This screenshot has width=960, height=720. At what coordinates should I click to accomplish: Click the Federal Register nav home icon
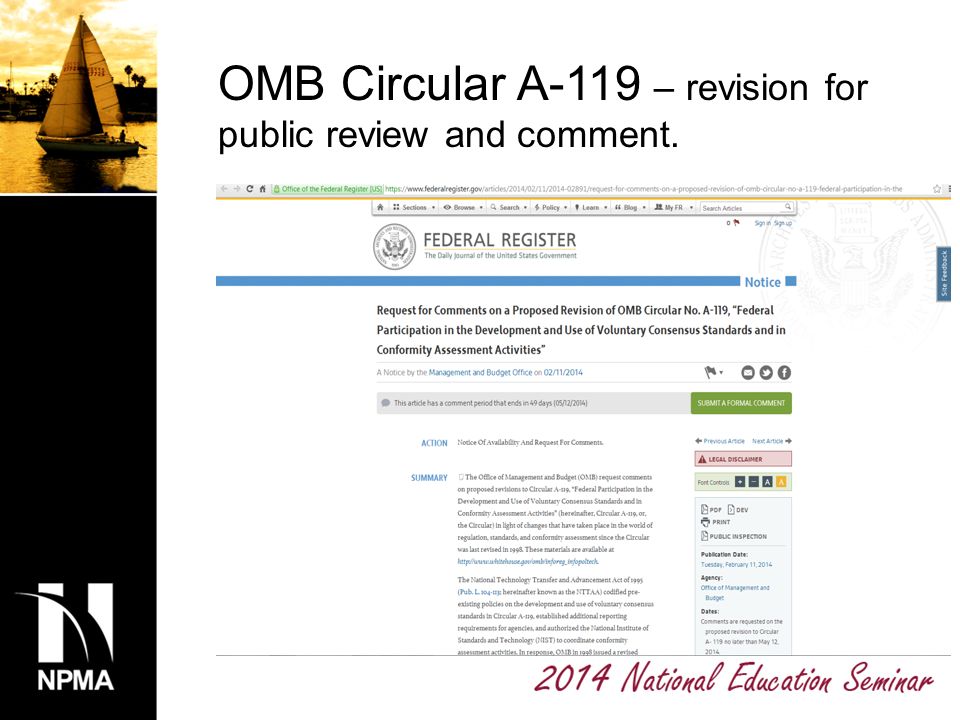pos(380,208)
